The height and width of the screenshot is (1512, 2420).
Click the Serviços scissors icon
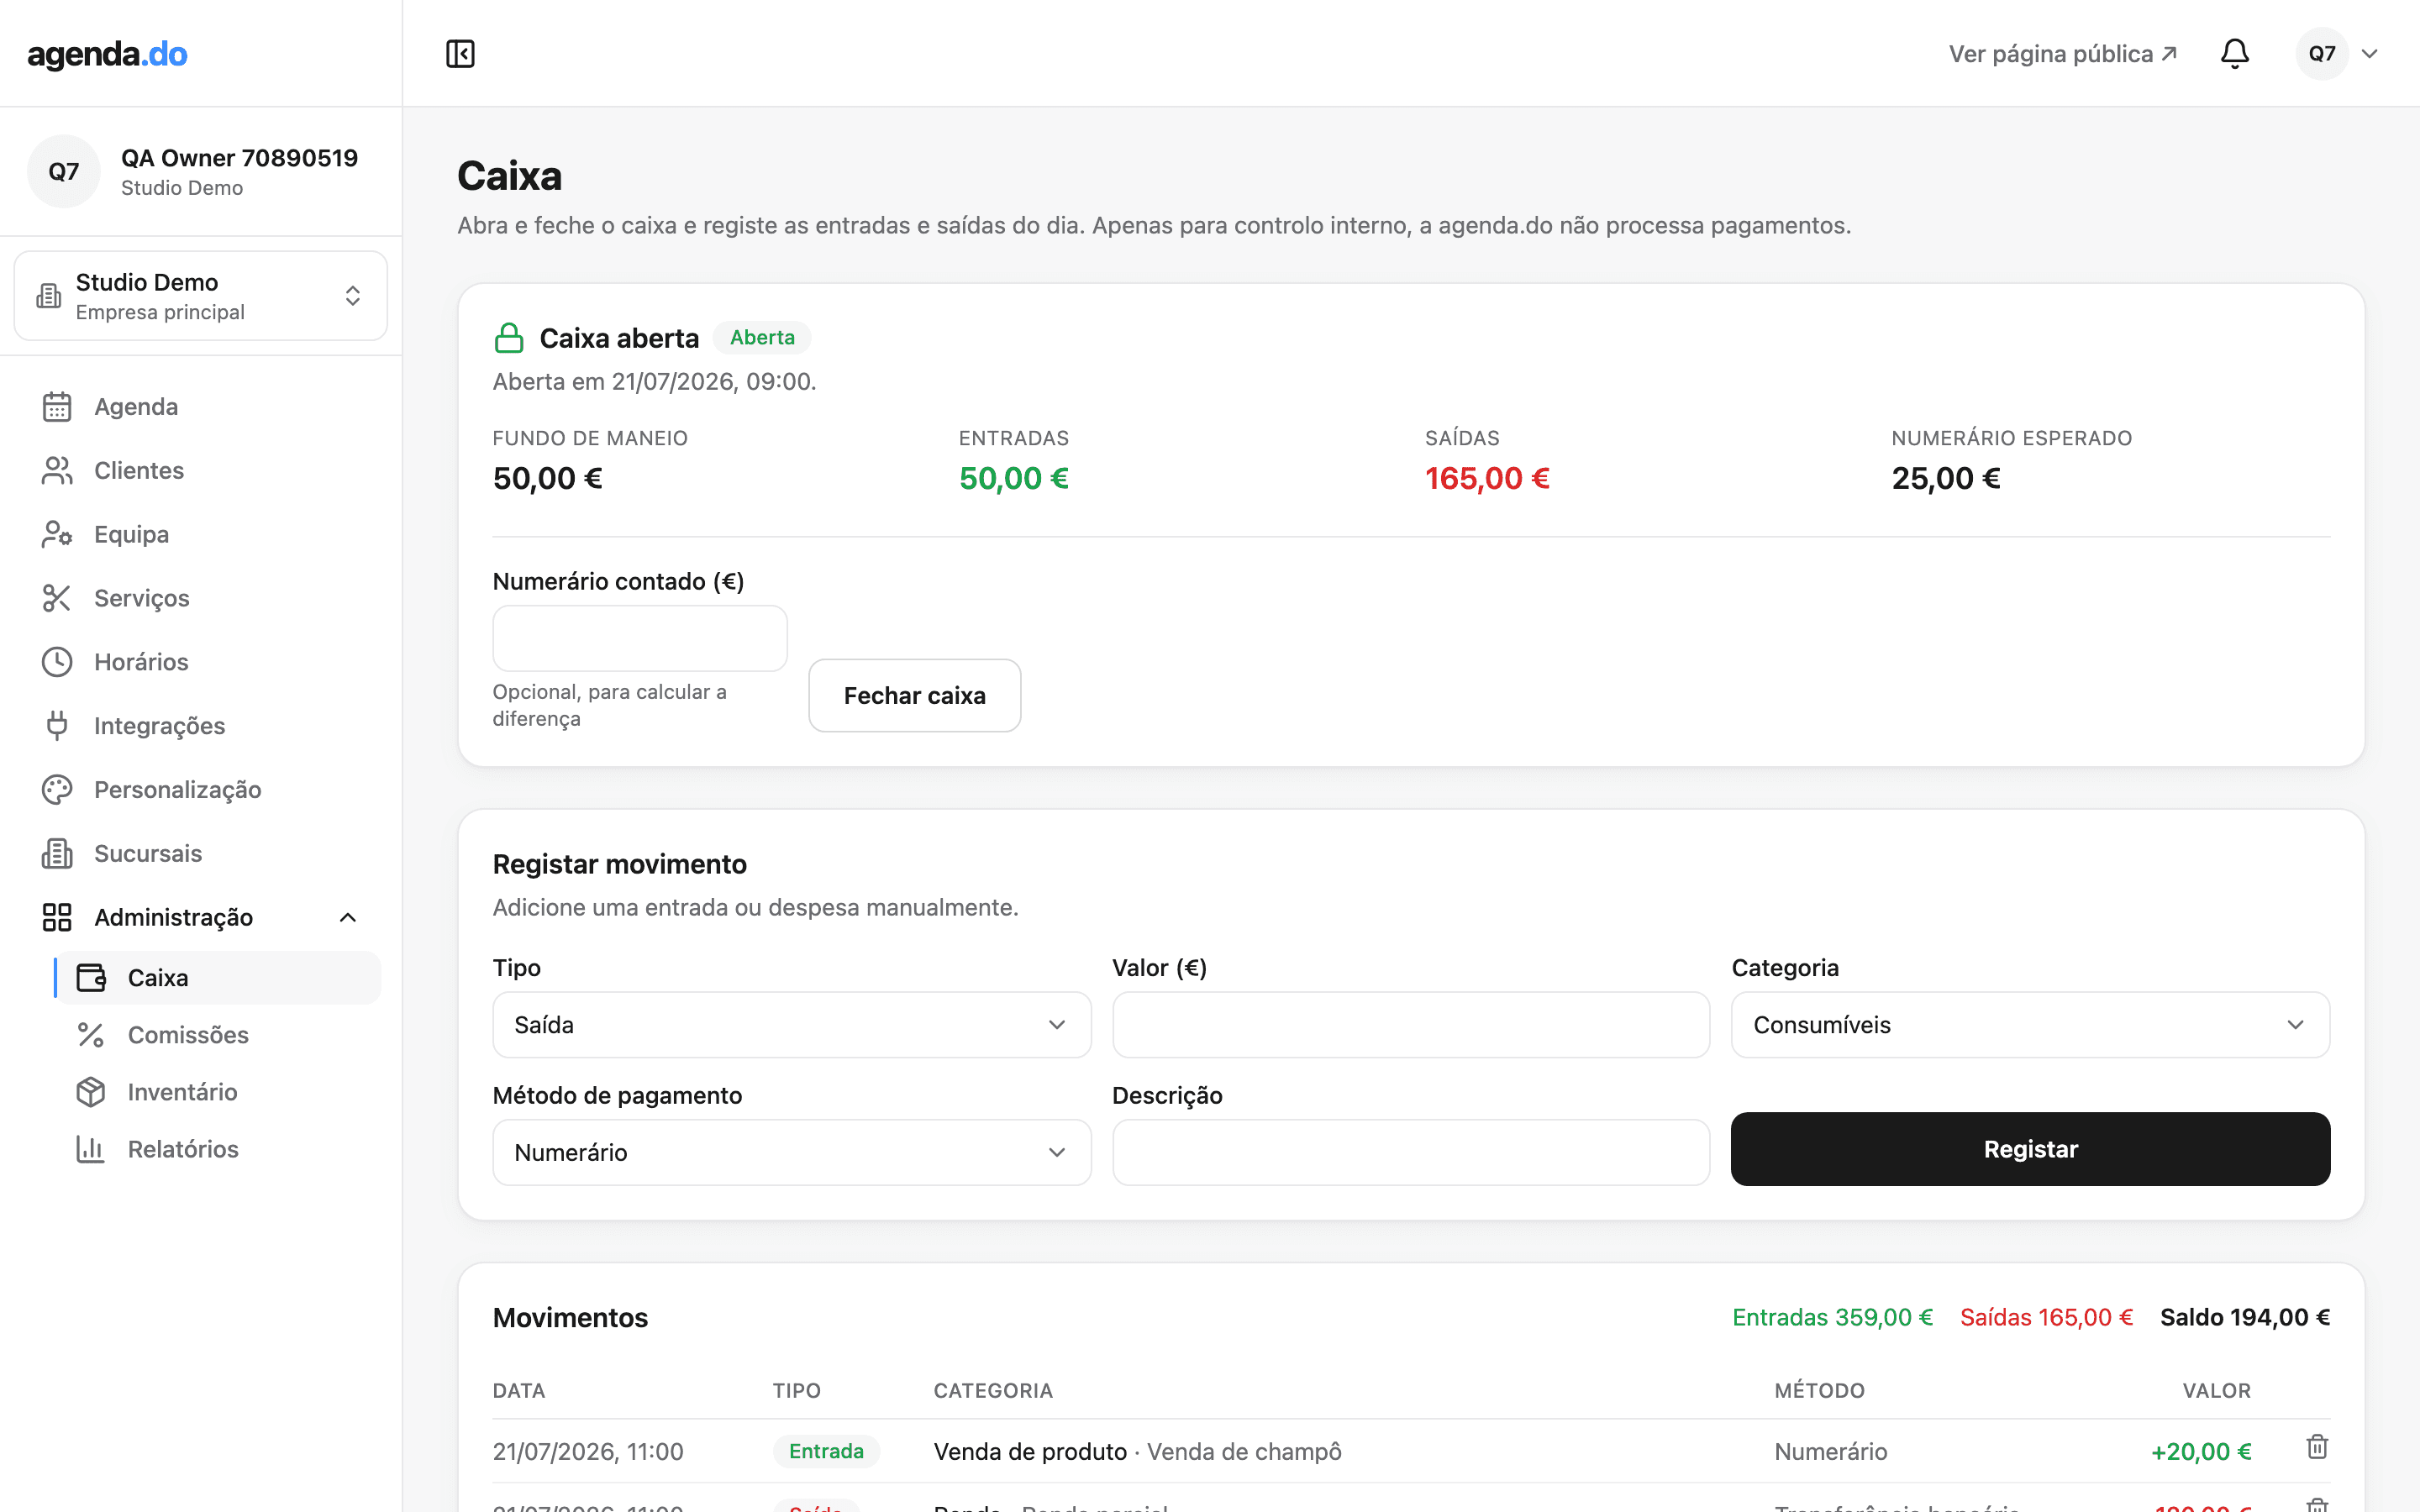pyautogui.click(x=57, y=598)
